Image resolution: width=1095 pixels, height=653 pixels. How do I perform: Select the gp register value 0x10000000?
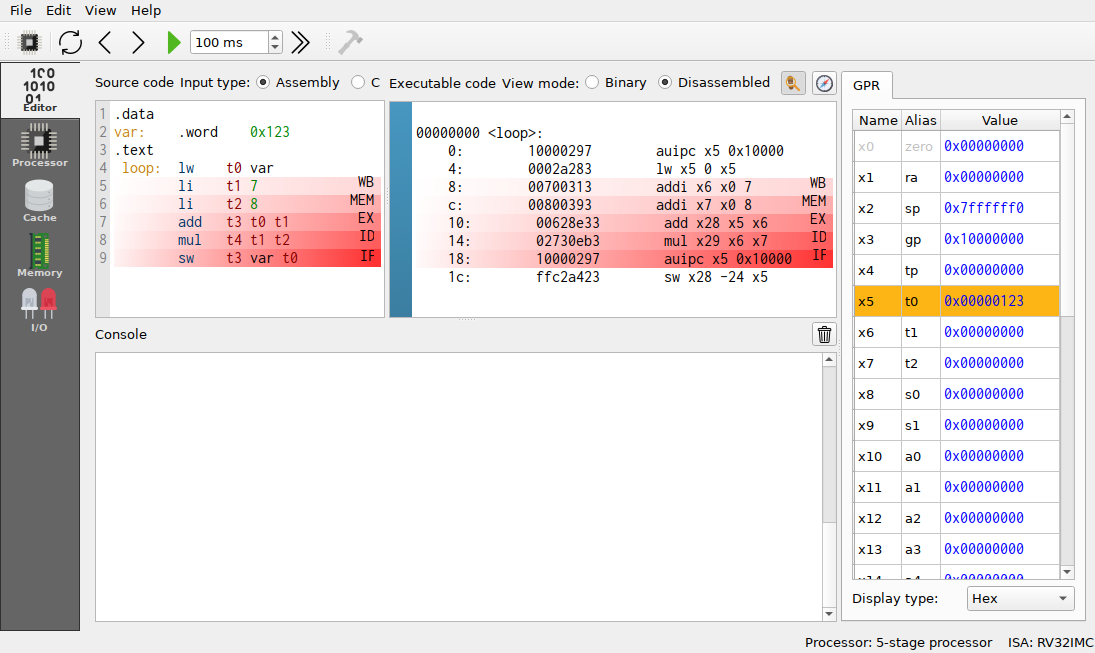click(x=999, y=239)
